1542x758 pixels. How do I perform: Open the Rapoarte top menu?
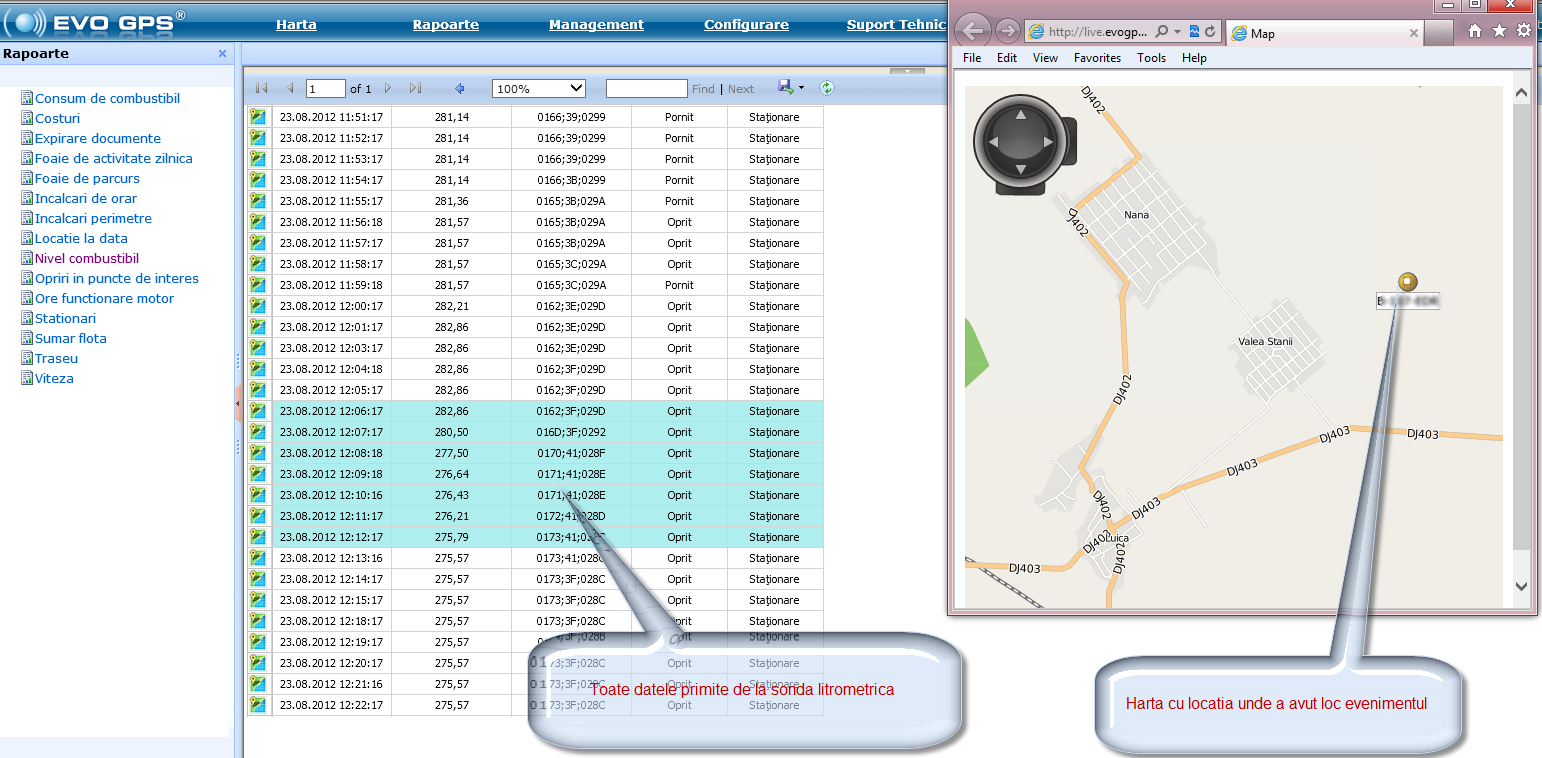445,25
